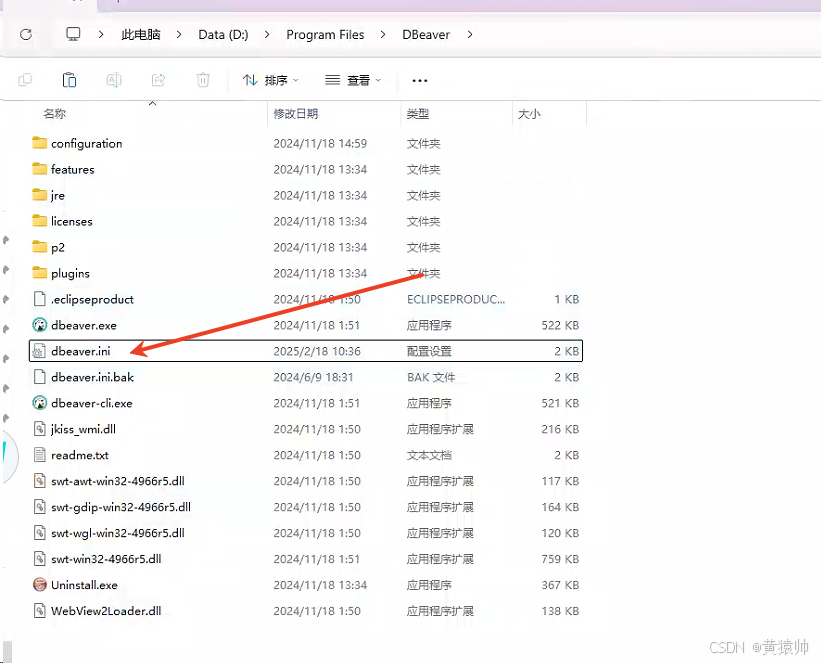
Task: Click the 2025/2/18 10:36 date cell
Action: pyautogui.click(x=317, y=351)
